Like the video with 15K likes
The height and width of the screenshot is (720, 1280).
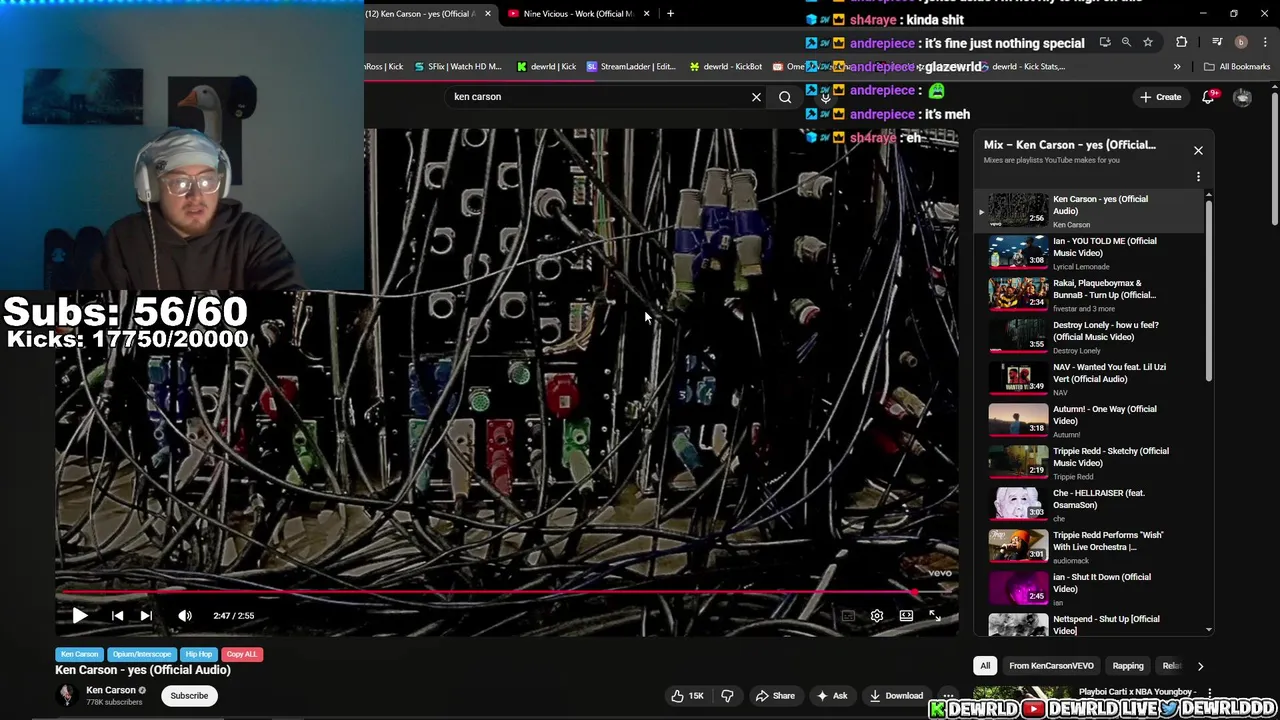pyautogui.click(x=687, y=696)
